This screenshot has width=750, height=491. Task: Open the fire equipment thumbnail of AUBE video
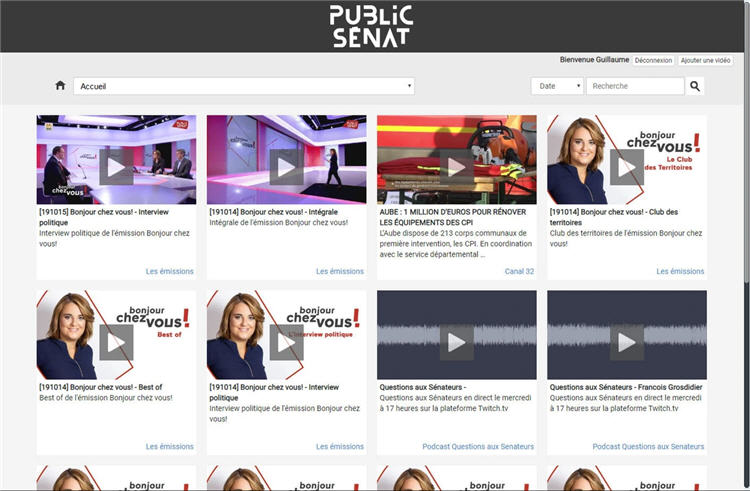coord(457,160)
